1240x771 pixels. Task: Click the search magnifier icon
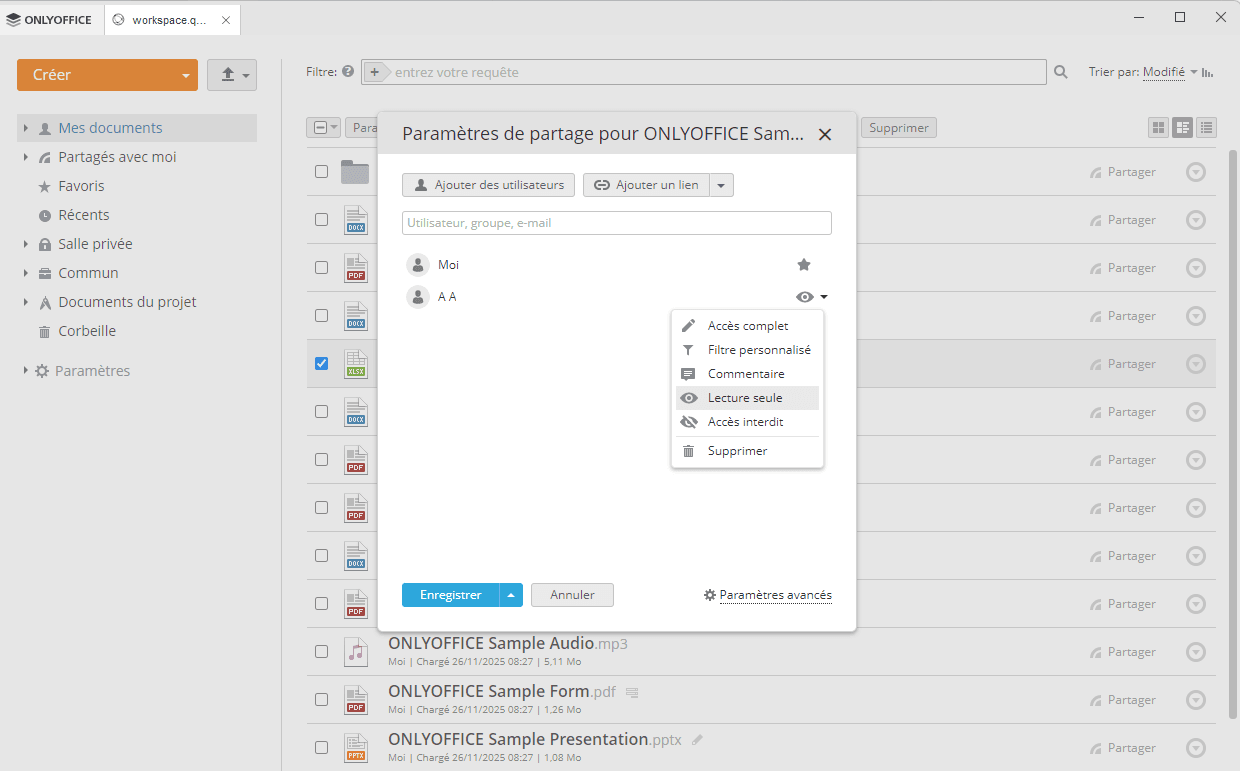tap(1059, 71)
